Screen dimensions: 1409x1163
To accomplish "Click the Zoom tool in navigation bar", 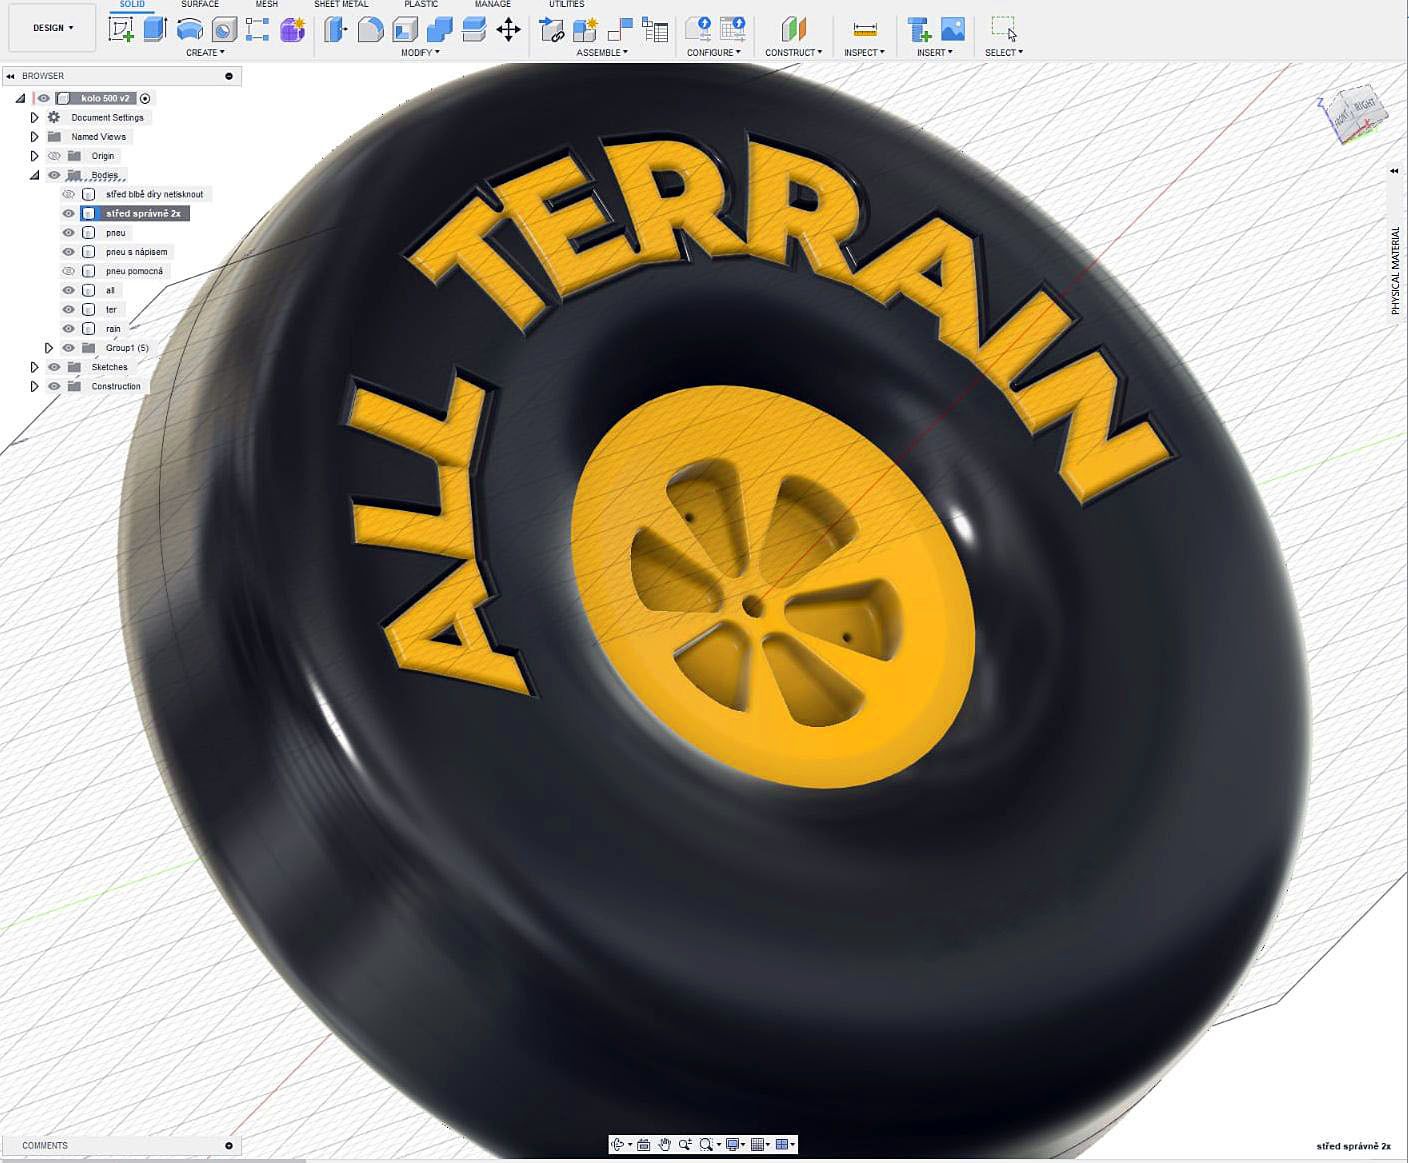I will (x=685, y=1144).
